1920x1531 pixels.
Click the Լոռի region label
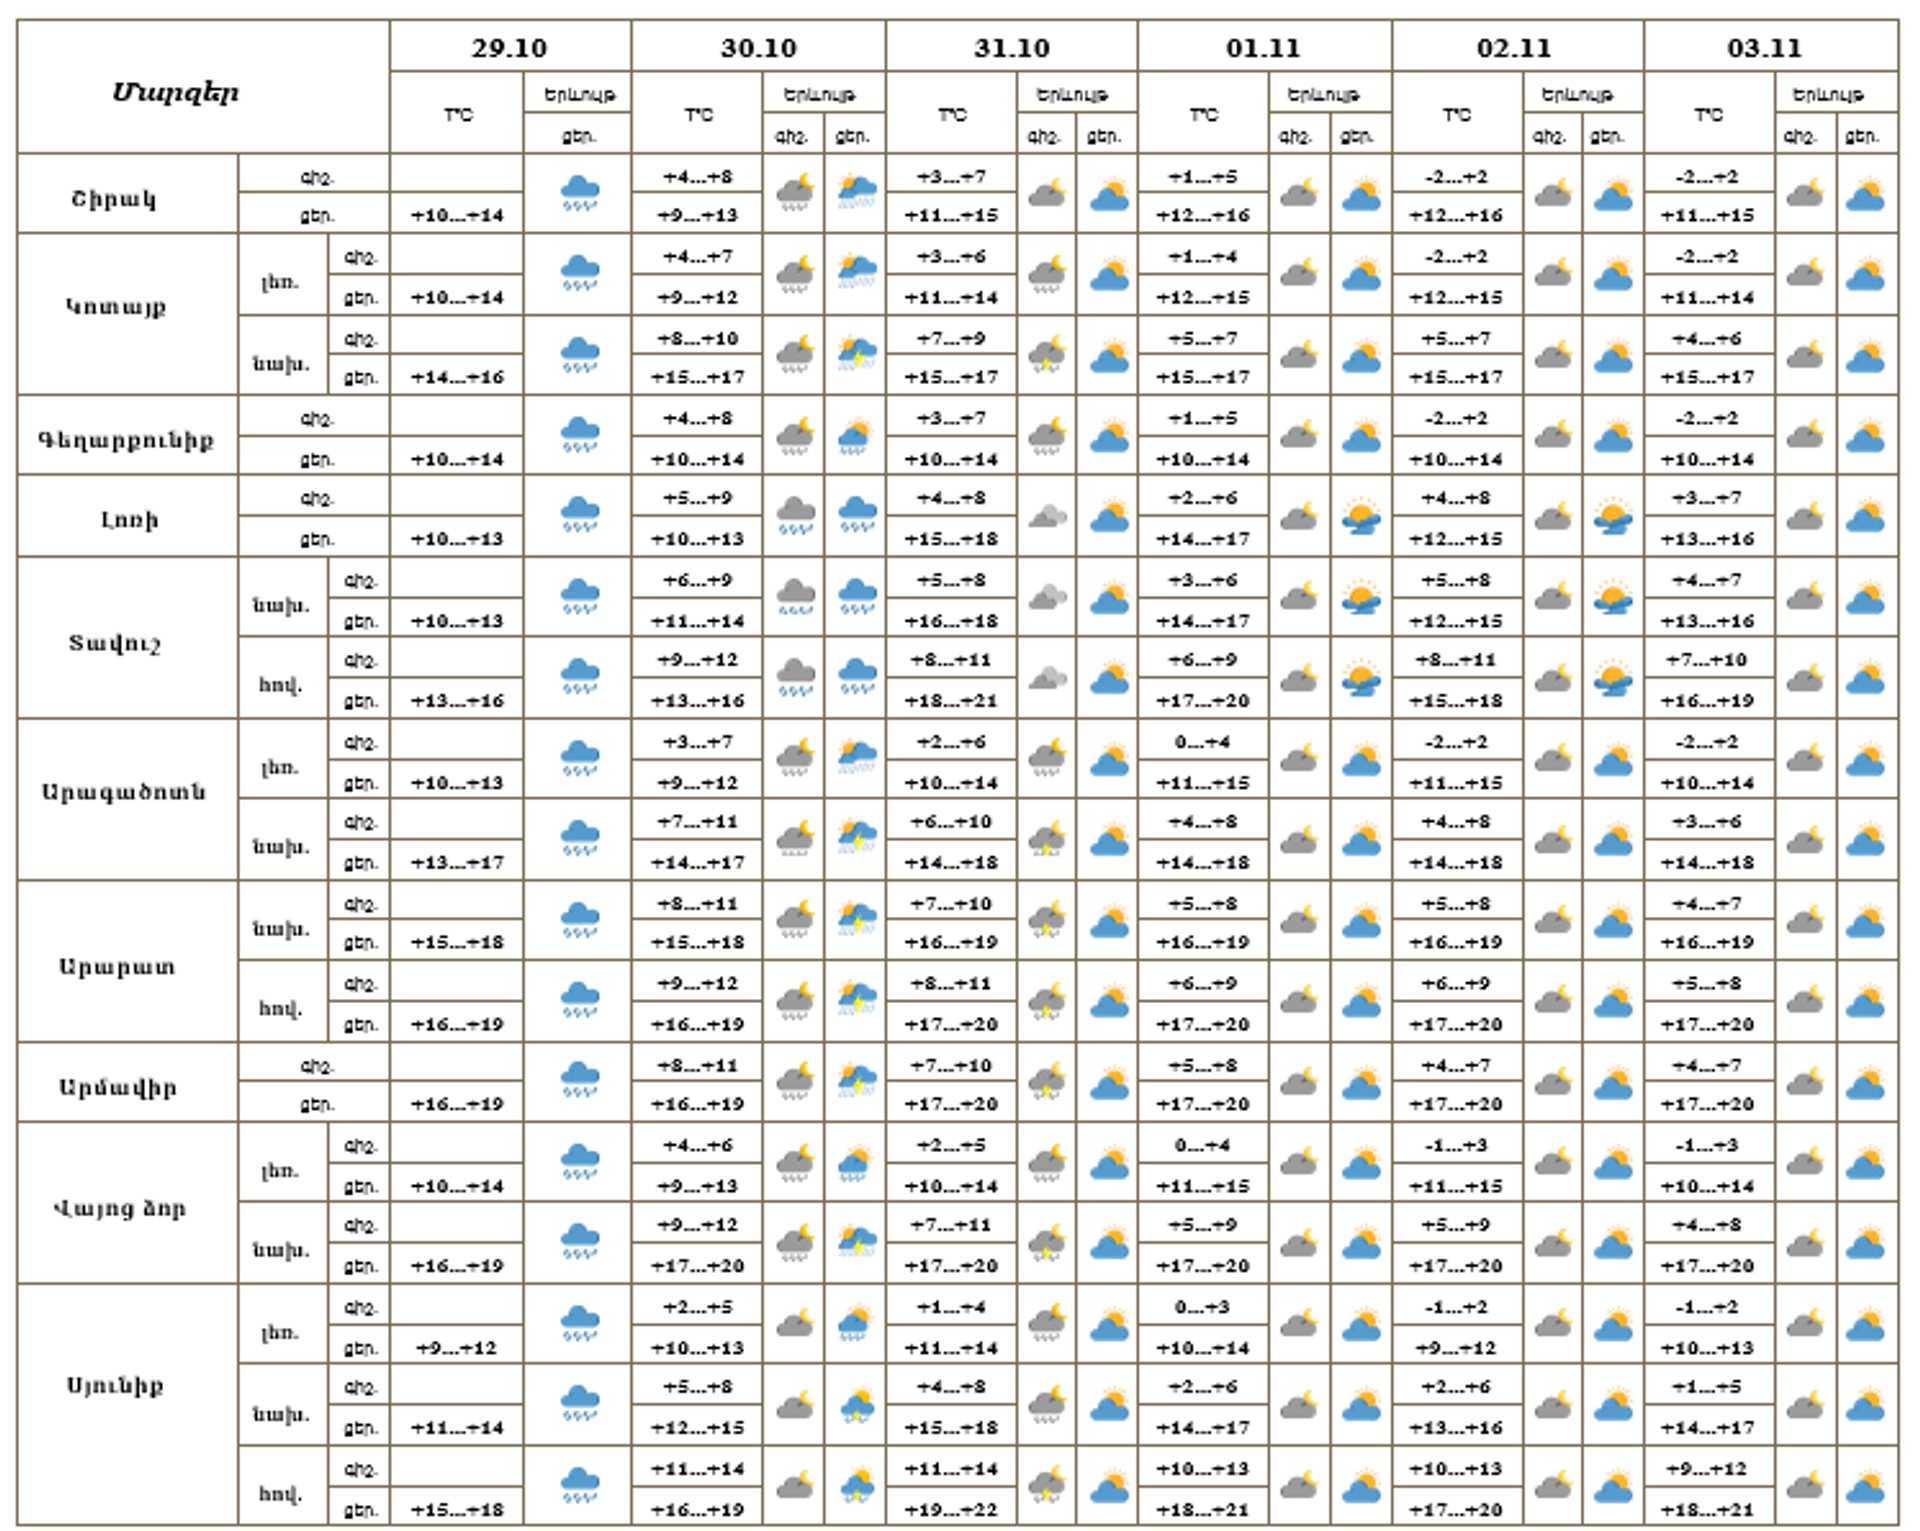(129, 518)
